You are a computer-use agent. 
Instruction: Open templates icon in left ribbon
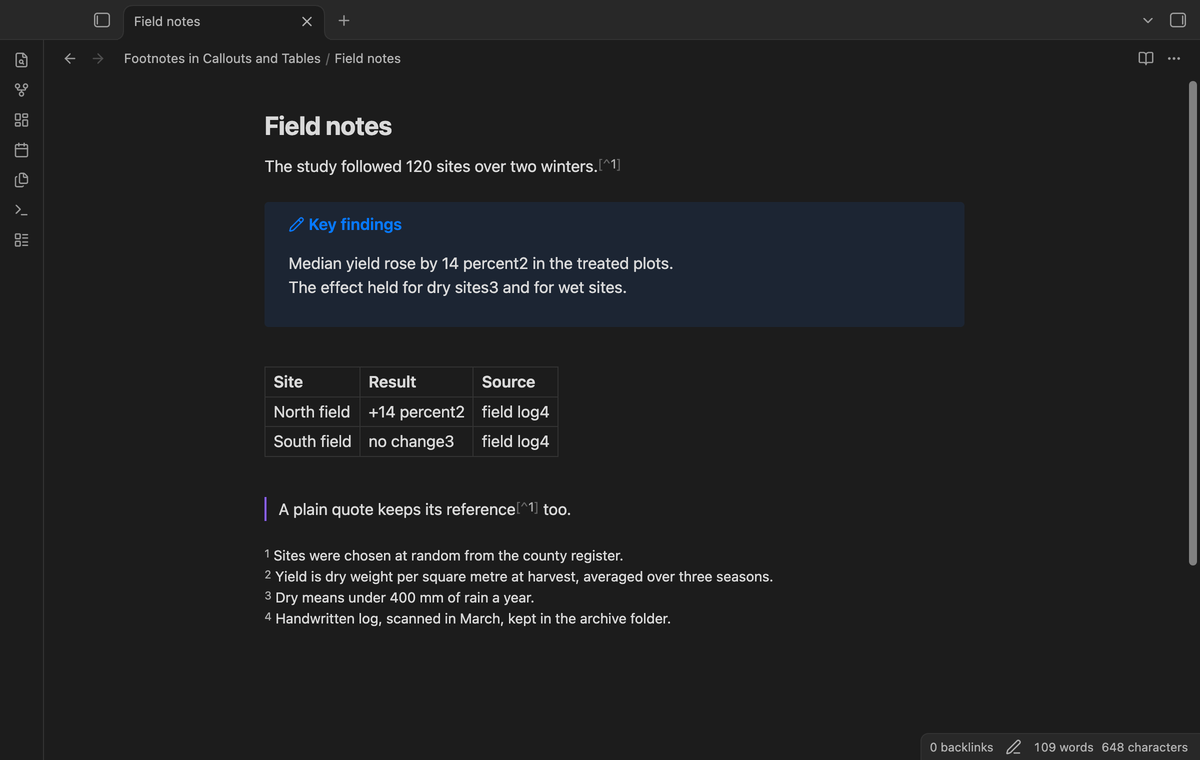[x=22, y=181]
